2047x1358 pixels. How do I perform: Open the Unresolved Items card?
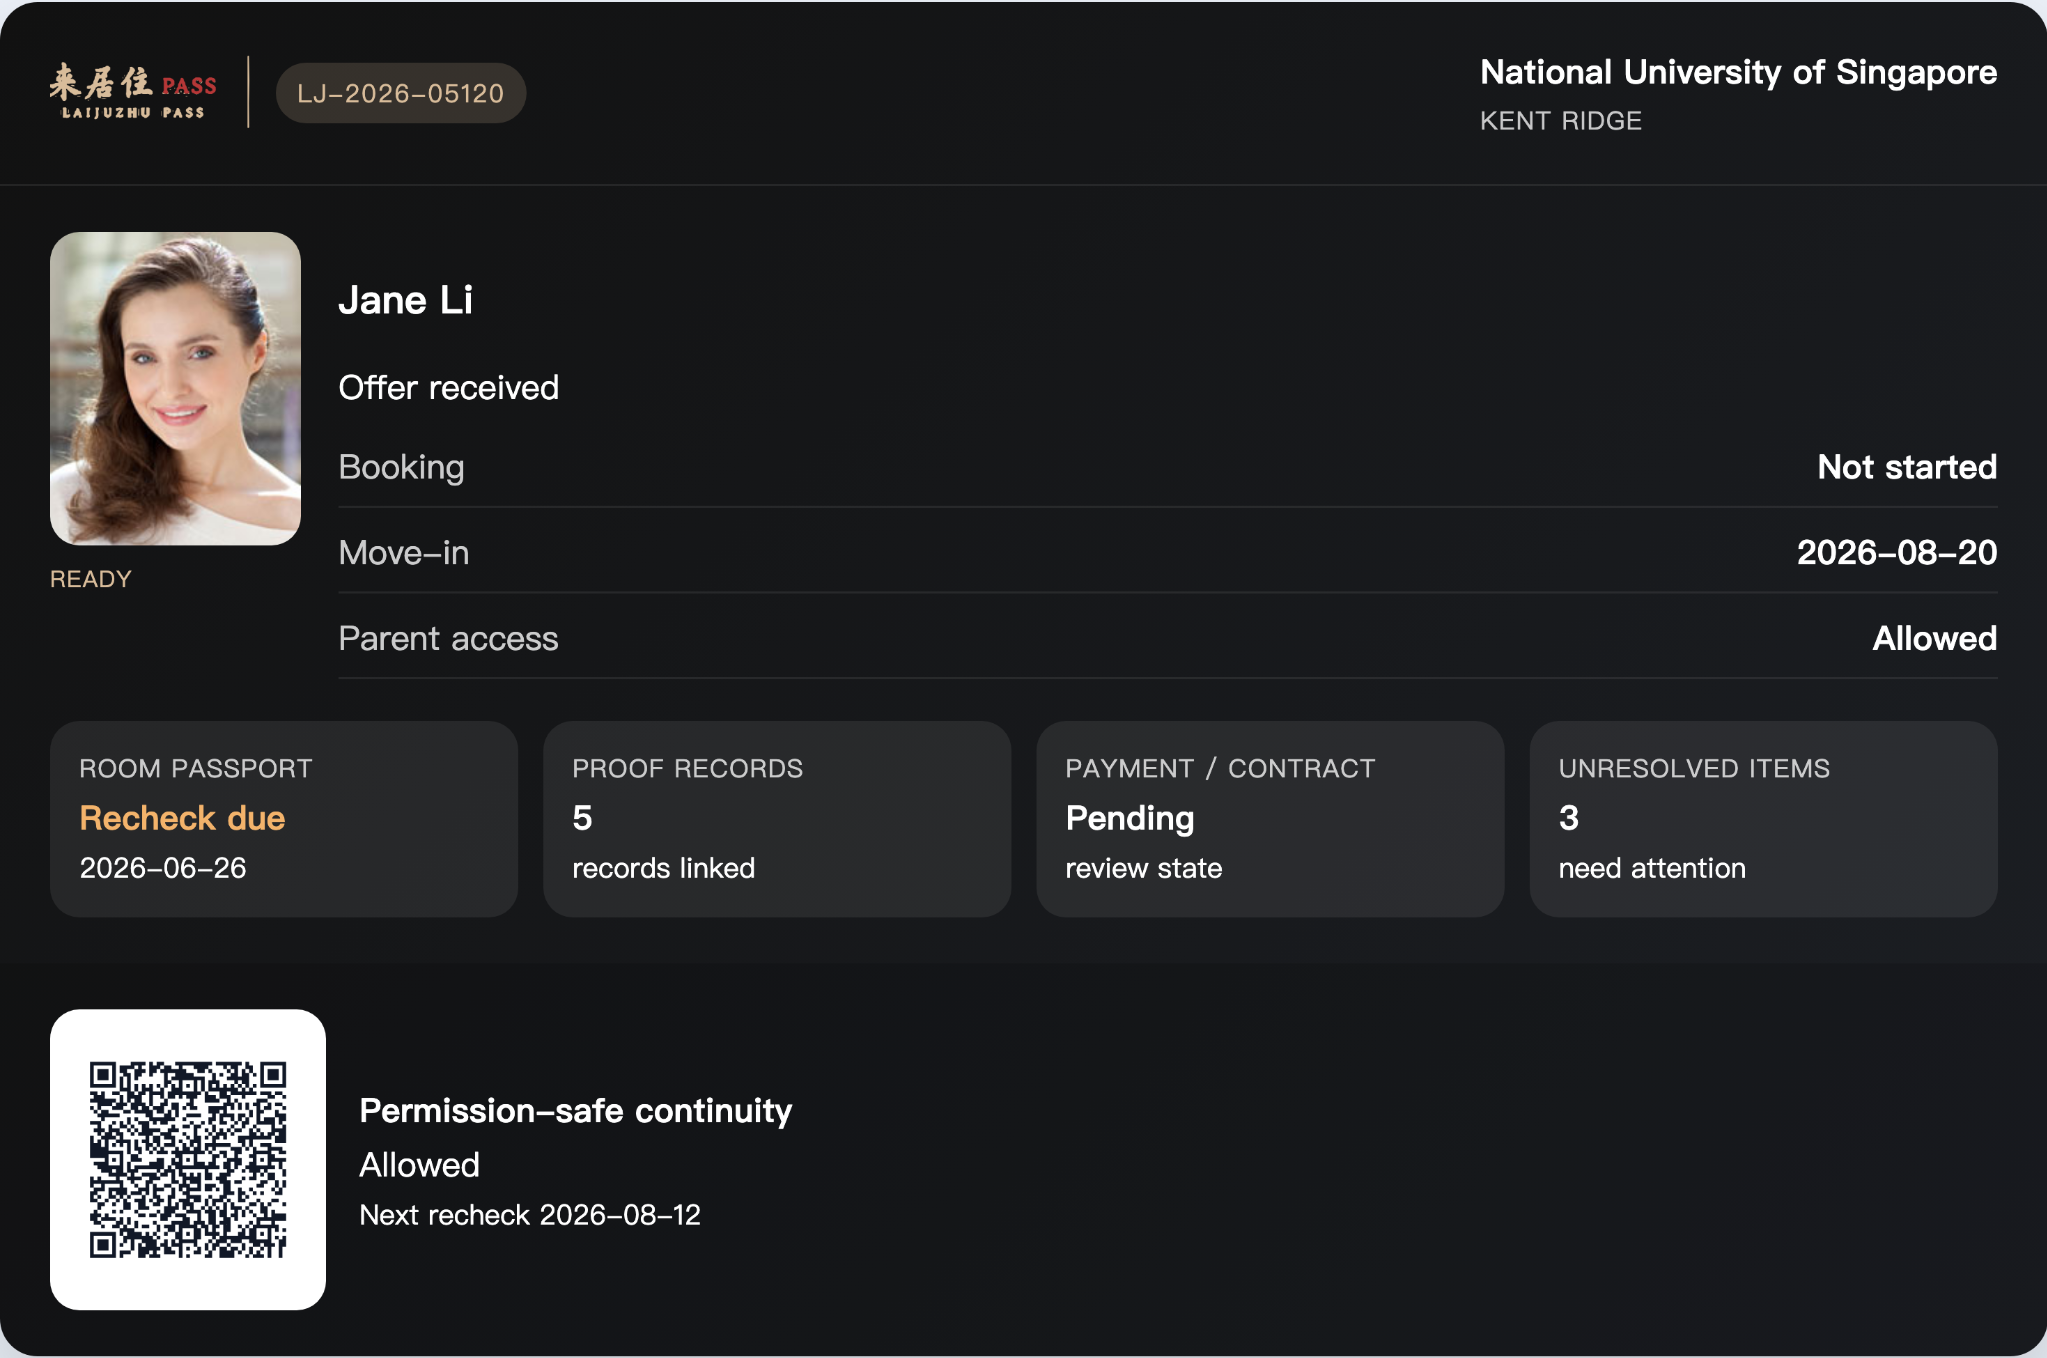pos(1763,819)
